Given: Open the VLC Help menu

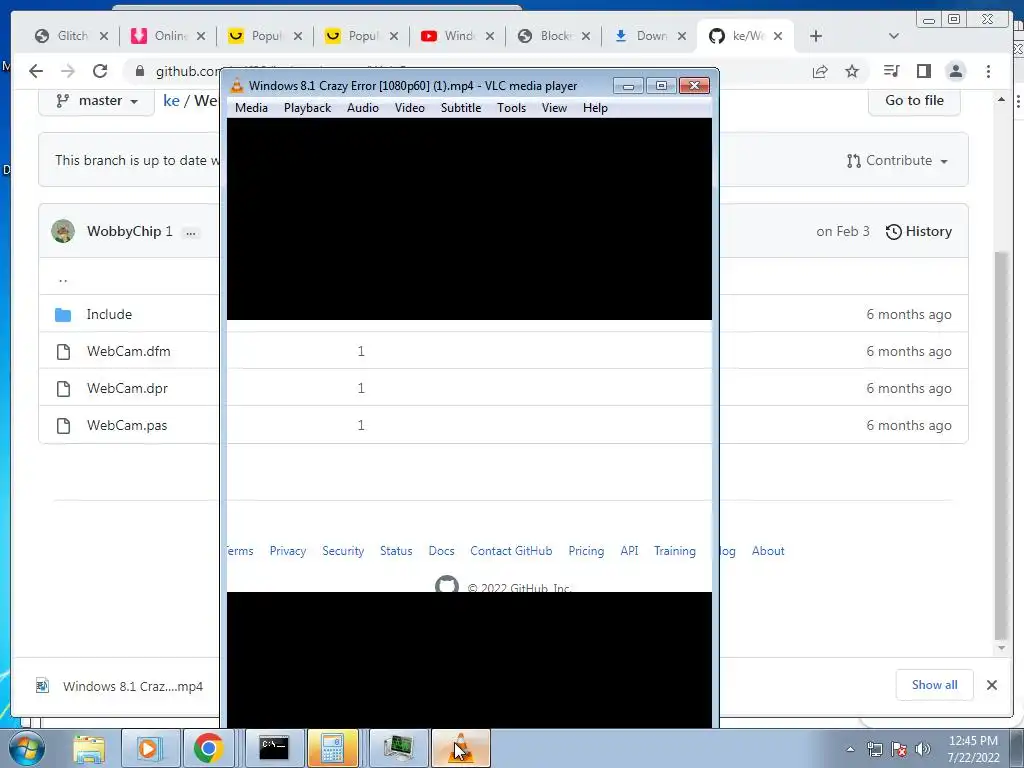Looking at the screenshot, I should (x=595, y=108).
